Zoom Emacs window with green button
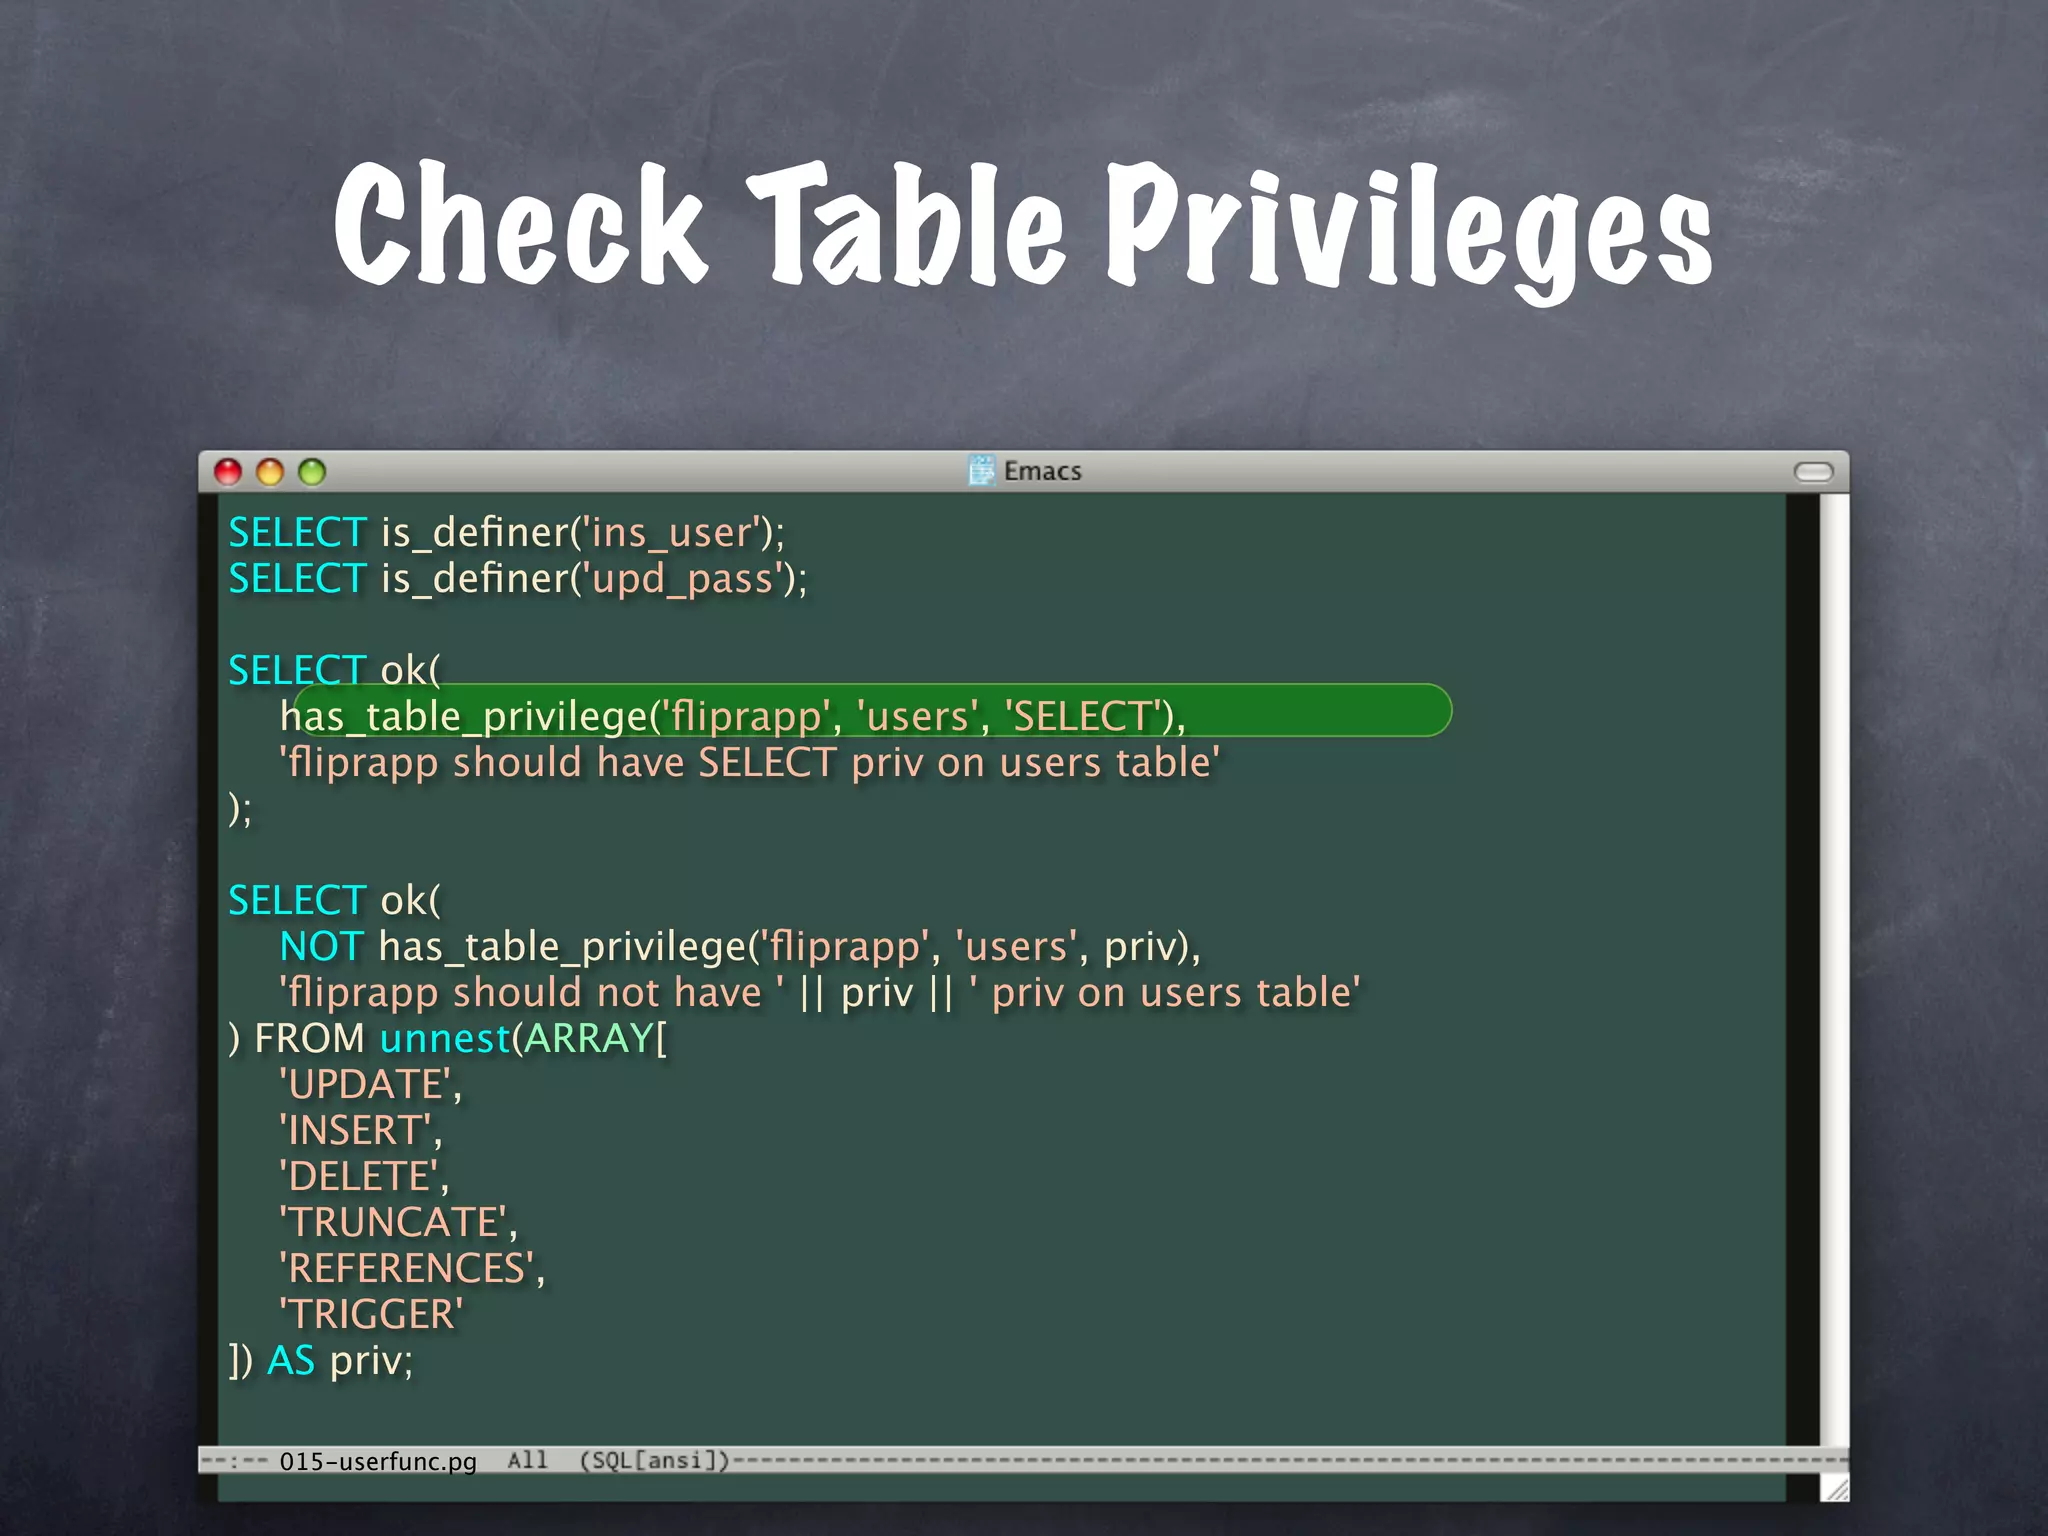2048x1536 pixels. pos(312,471)
